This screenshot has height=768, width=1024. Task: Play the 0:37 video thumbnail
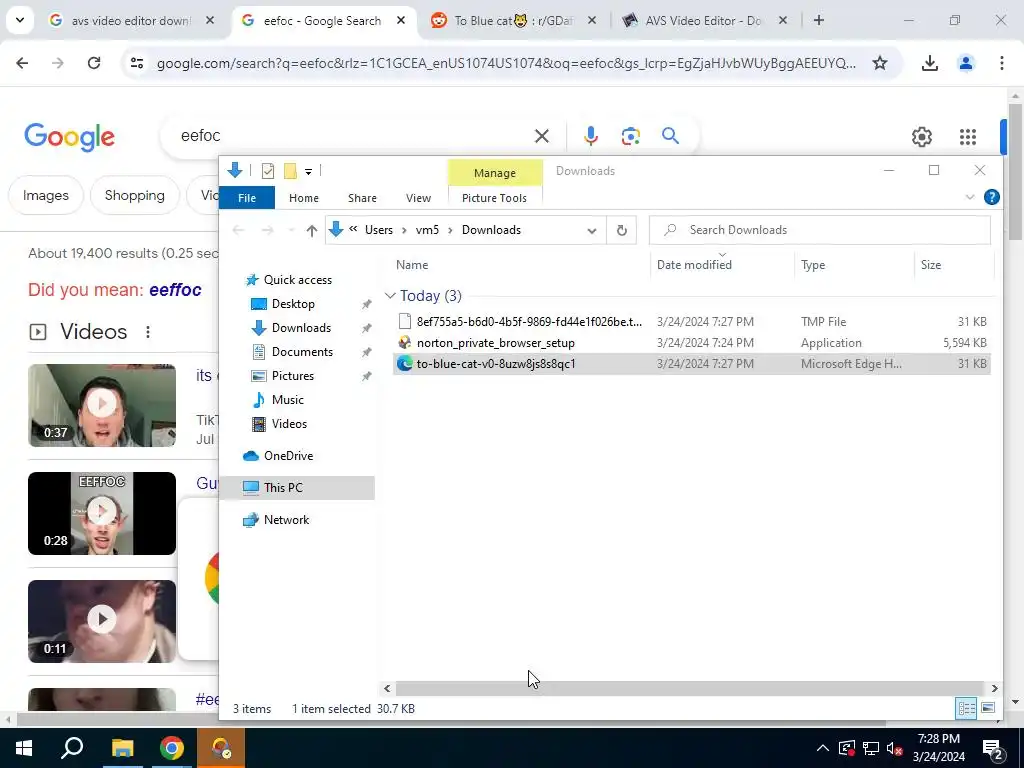click(x=102, y=405)
